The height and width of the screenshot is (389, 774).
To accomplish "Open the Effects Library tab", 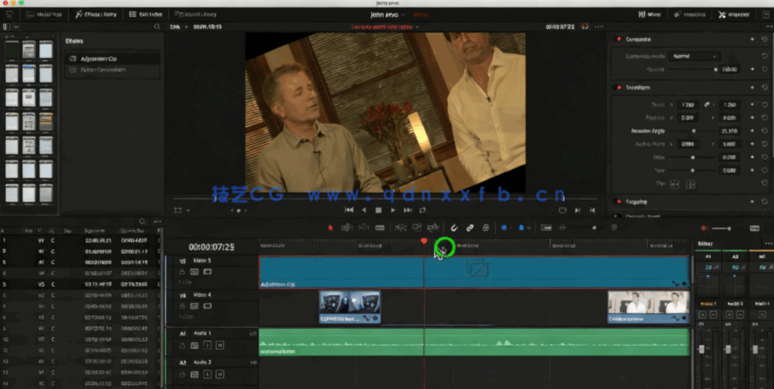I will tap(96, 14).
